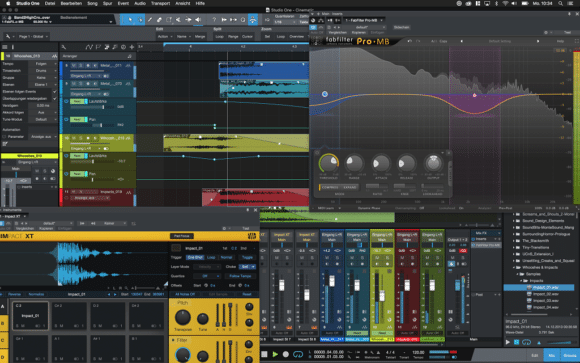Click the Record circle in transport bar
The height and width of the screenshot is (363, 580).
pyautogui.click(x=286, y=354)
